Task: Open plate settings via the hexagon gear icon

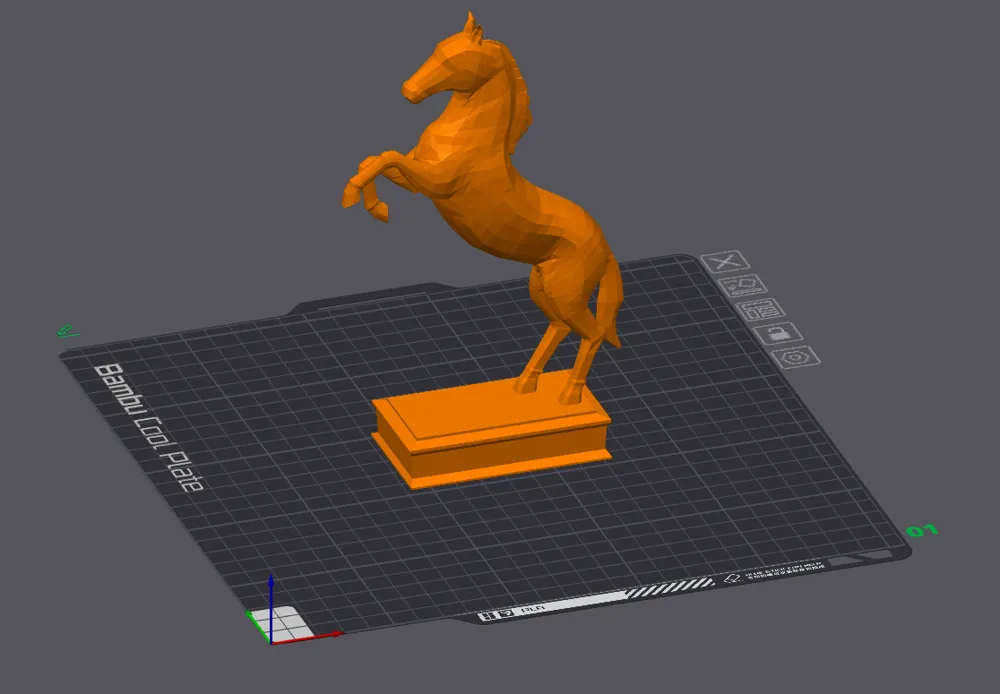Action: [x=795, y=357]
